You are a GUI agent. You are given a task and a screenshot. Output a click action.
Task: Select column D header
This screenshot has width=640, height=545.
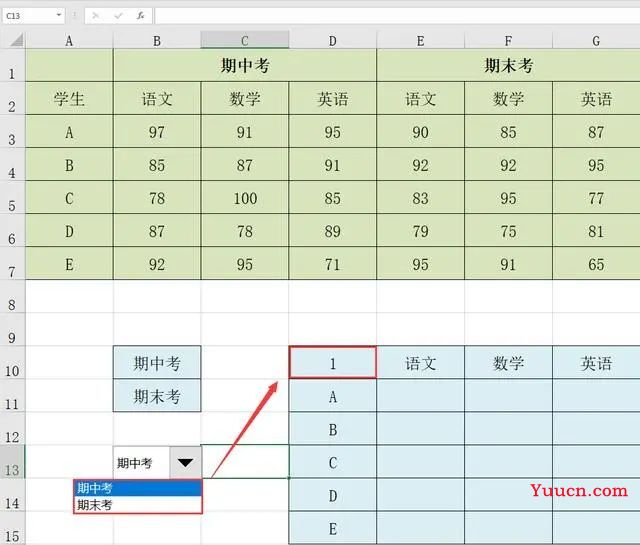coord(333,41)
